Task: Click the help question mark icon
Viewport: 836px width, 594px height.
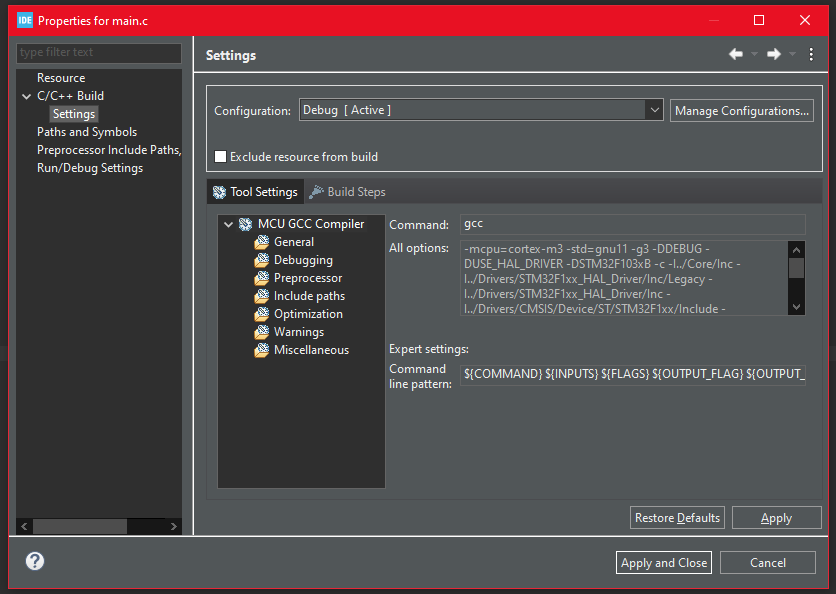Action: 35,561
